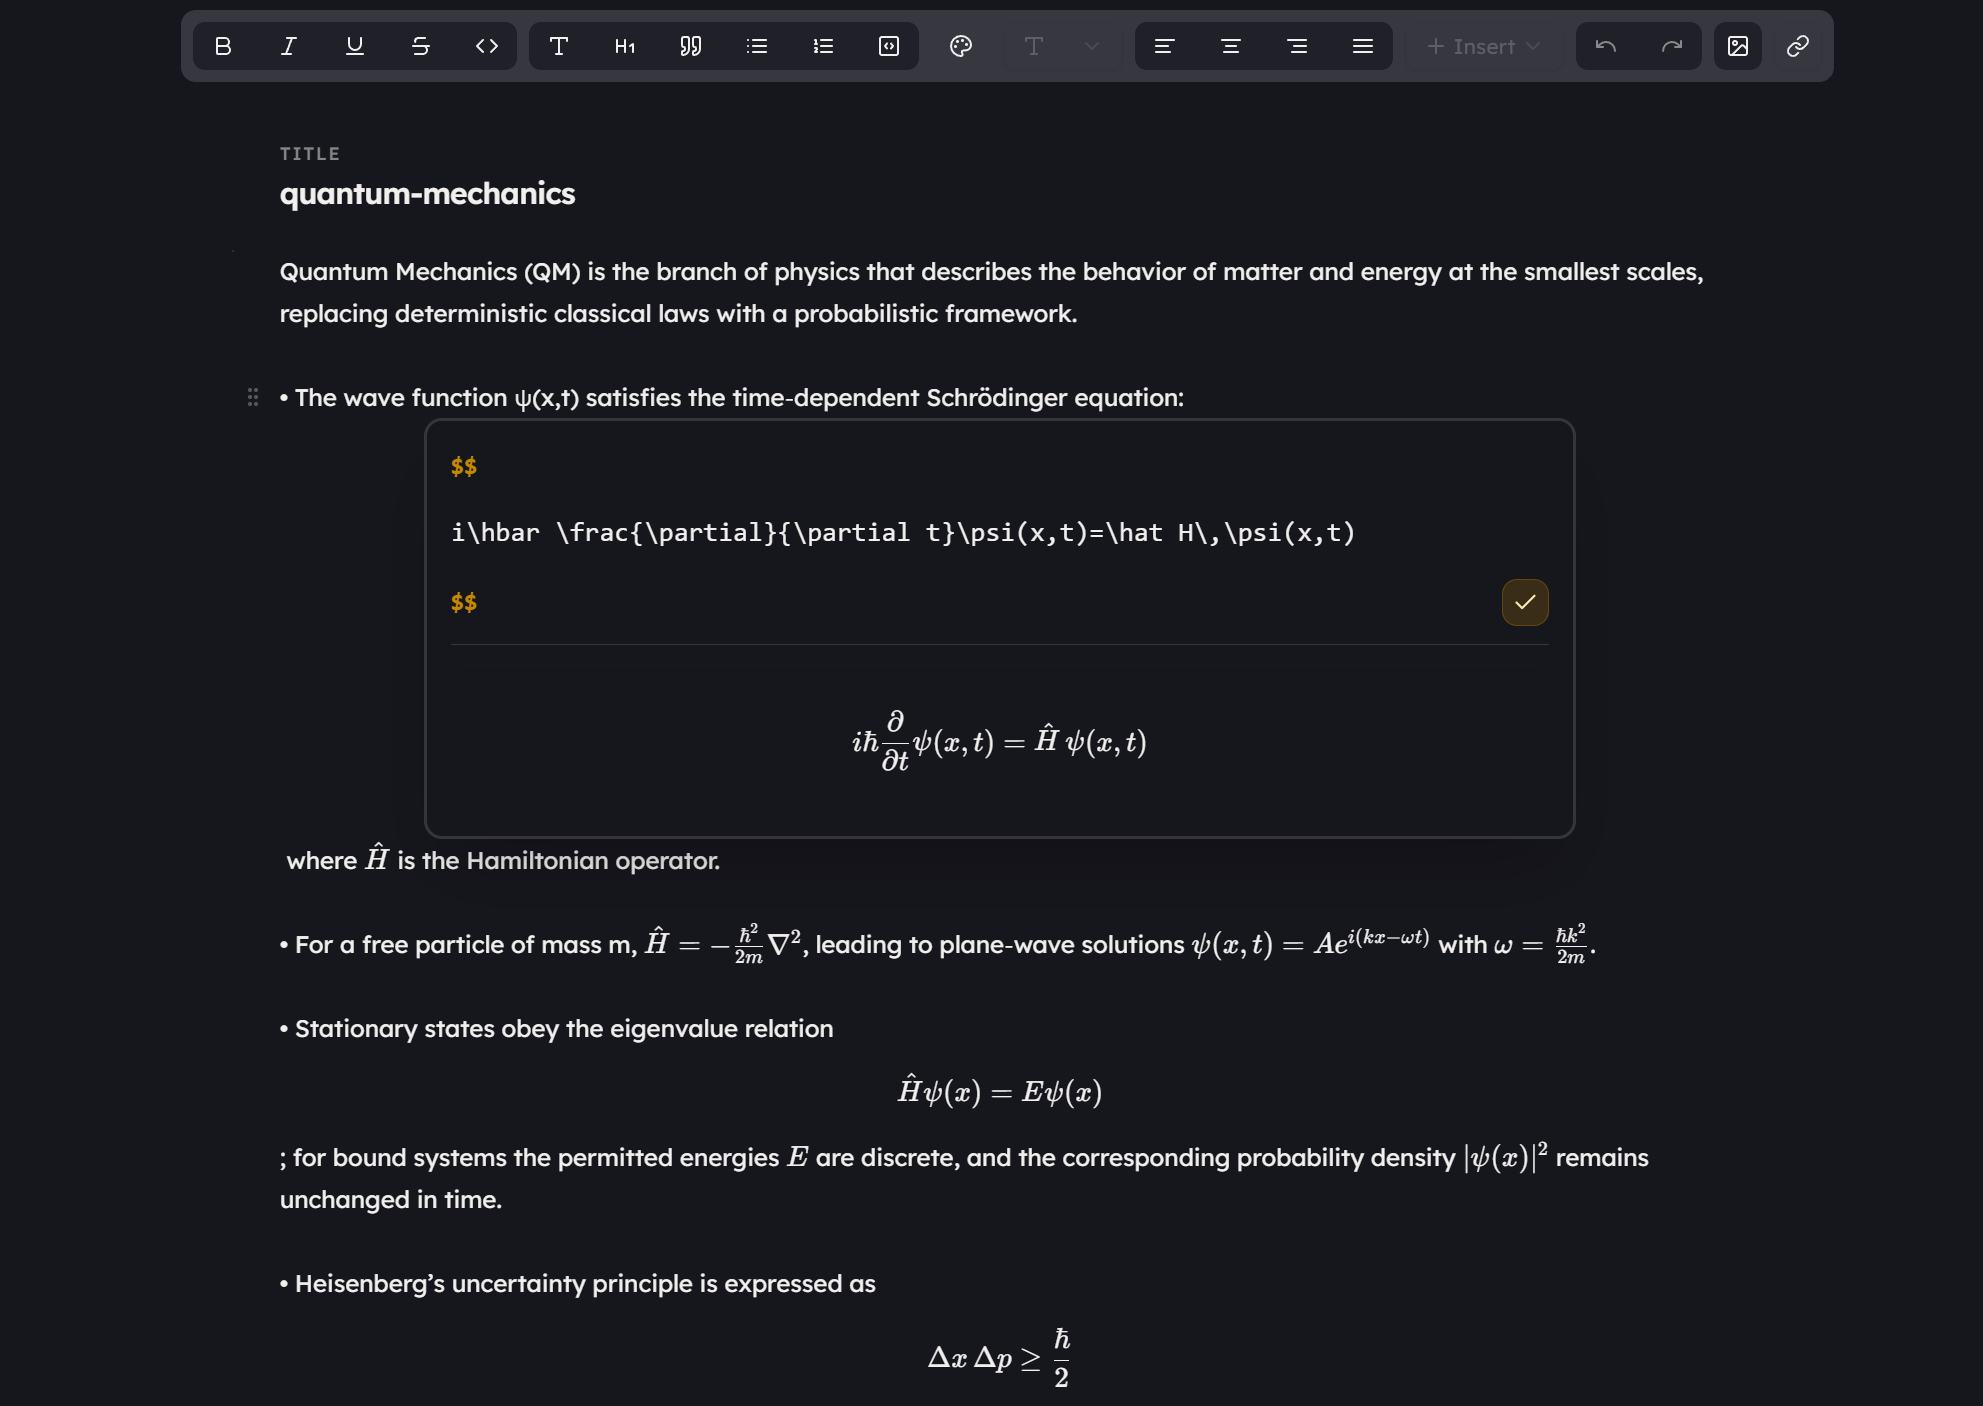Center-align the paragraph text

(1230, 46)
